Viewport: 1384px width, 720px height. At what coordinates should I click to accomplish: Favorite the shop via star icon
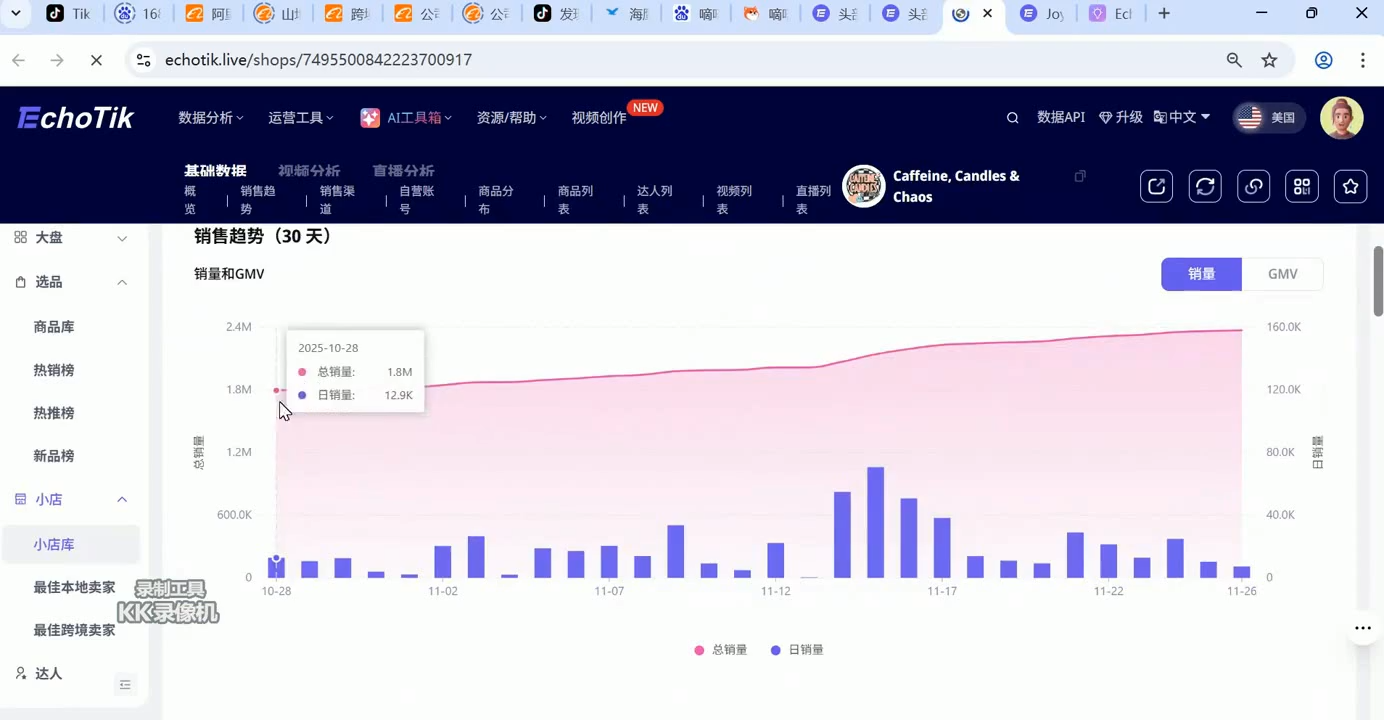click(x=1350, y=186)
